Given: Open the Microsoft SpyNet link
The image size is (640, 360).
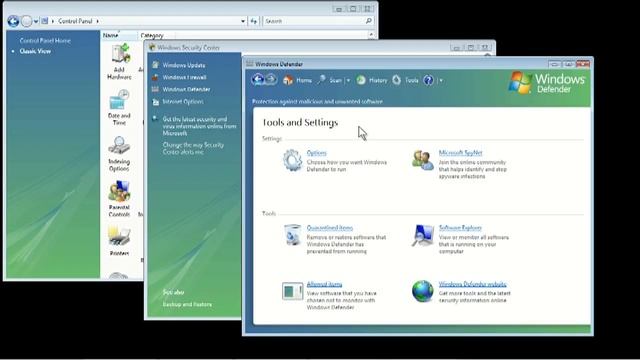Looking at the screenshot, I should [460, 153].
